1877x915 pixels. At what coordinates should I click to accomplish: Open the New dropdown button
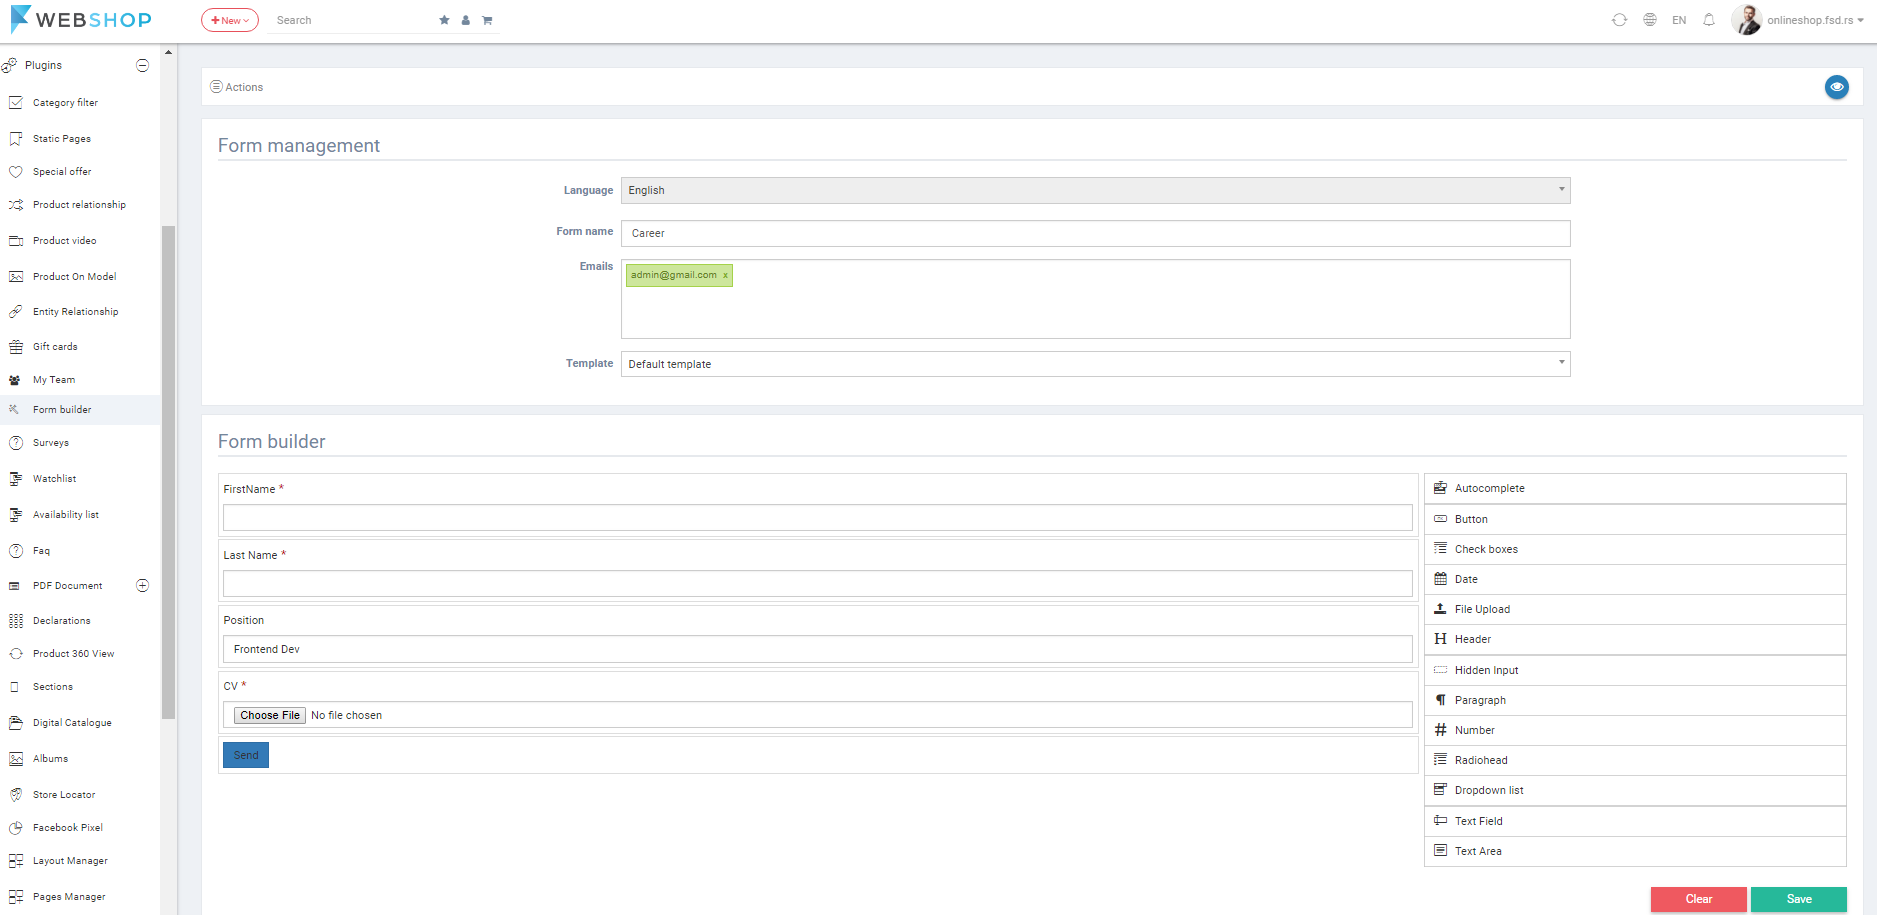pos(230,20)
